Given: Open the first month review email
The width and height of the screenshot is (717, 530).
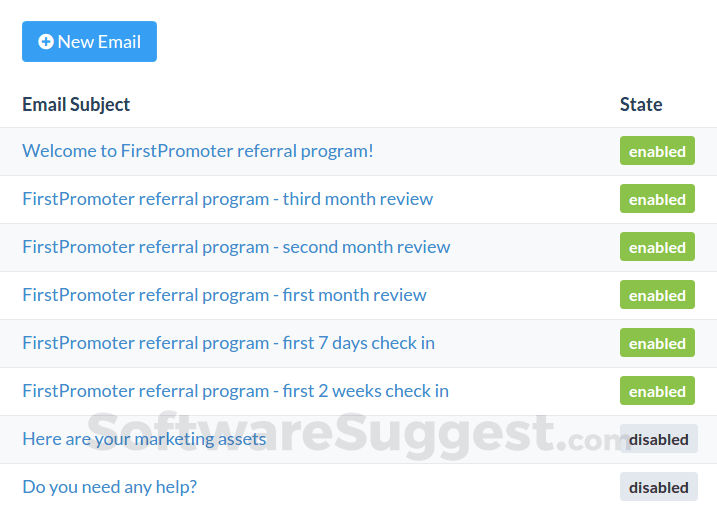Looking at the screenshot, I should click(x=224, y=295).
